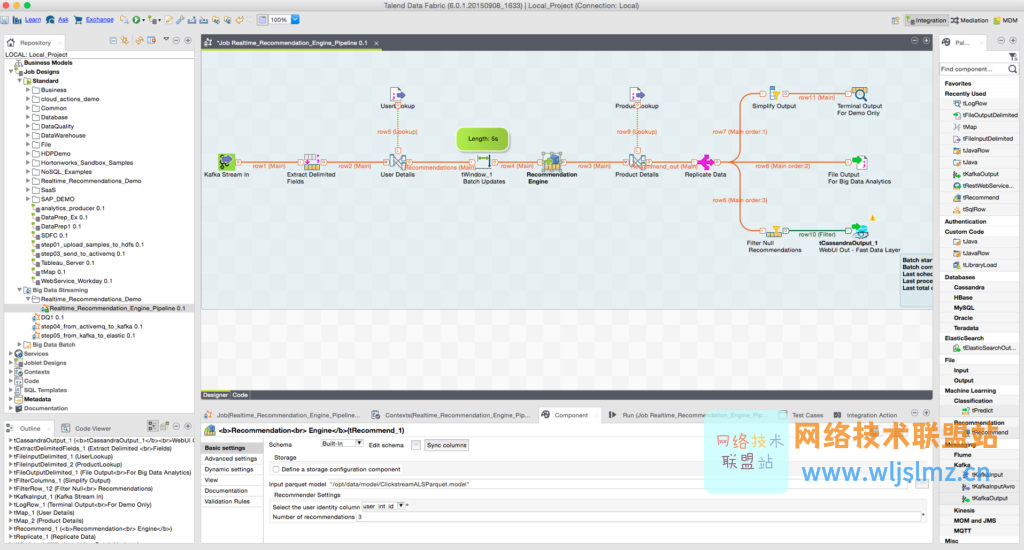This screenshot has height=550, width=1024.
Task: Select the Kafka Stream In component
Action: [x=226, y=161]
